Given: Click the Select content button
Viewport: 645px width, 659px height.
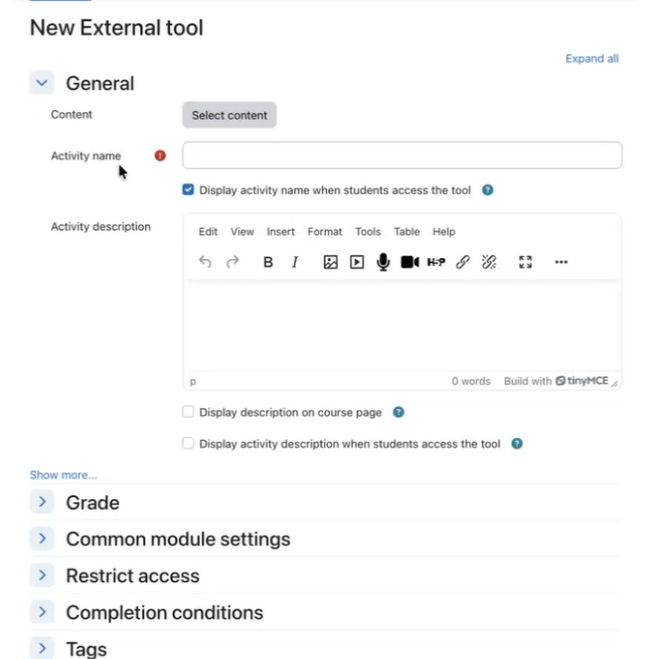Looking at the screenshot, I should tap(229, 115).
